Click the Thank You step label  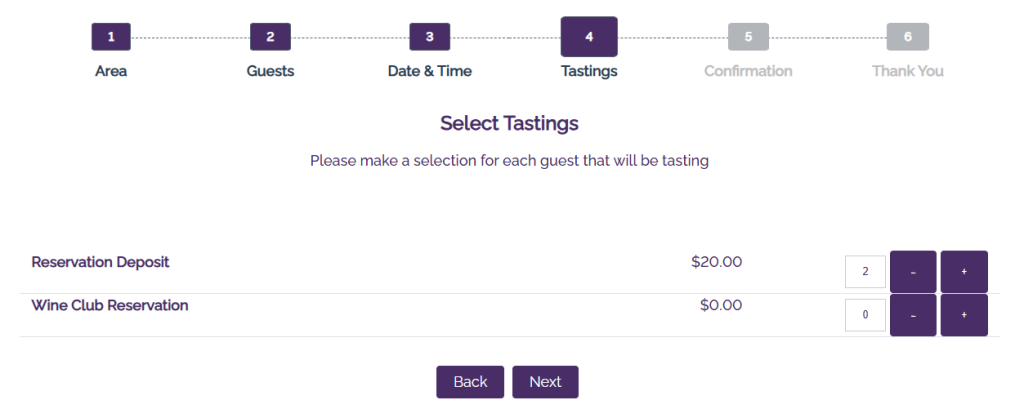tap(908, 71)
